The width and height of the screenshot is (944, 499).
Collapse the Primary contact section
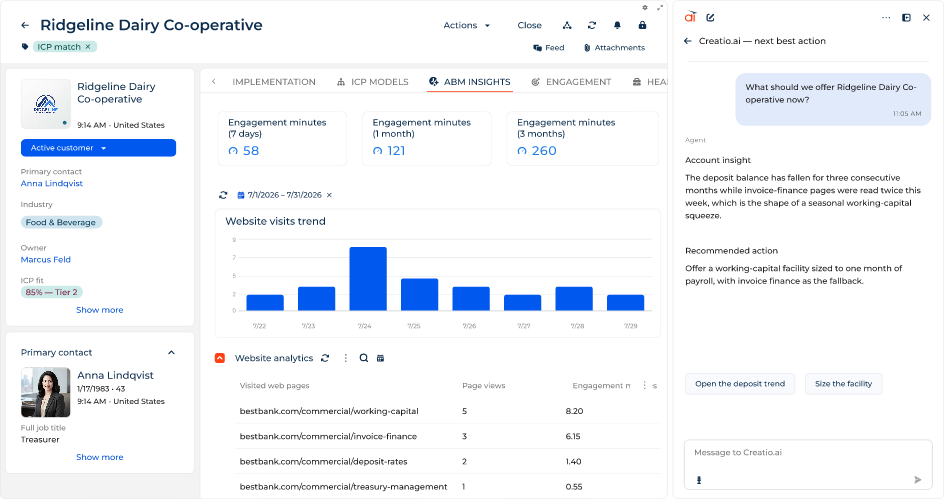tap(172, 353)
